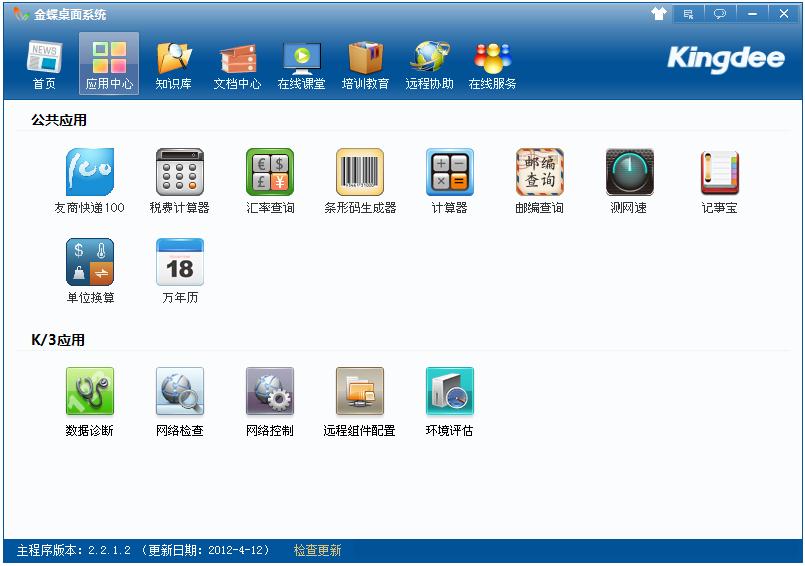Click the 检查更新 check update link

point(317,551)
